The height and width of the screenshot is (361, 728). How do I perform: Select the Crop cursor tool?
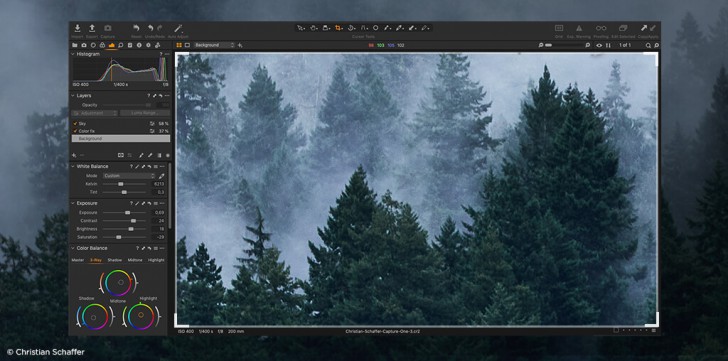pos(338,28)
